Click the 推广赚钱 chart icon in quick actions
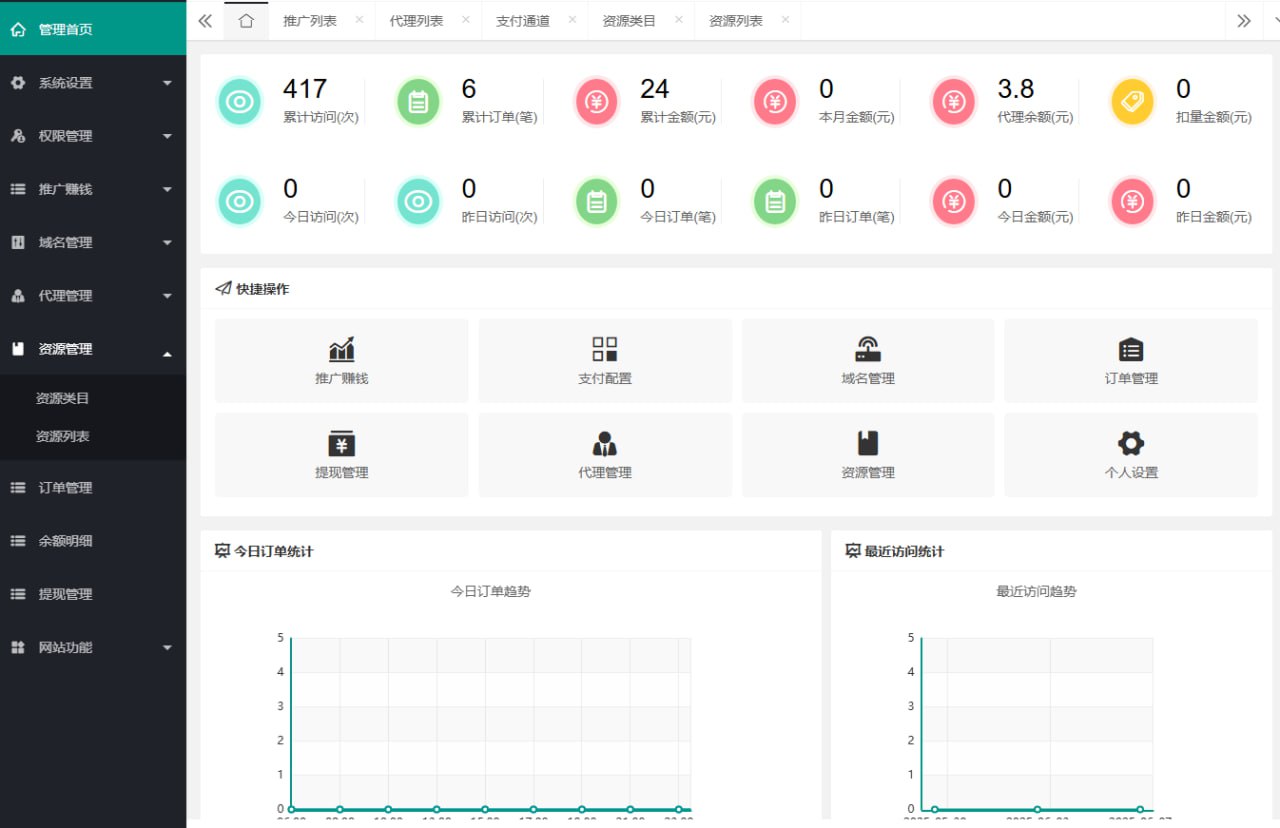This screenshot has height=828, width=1280. 341,349
